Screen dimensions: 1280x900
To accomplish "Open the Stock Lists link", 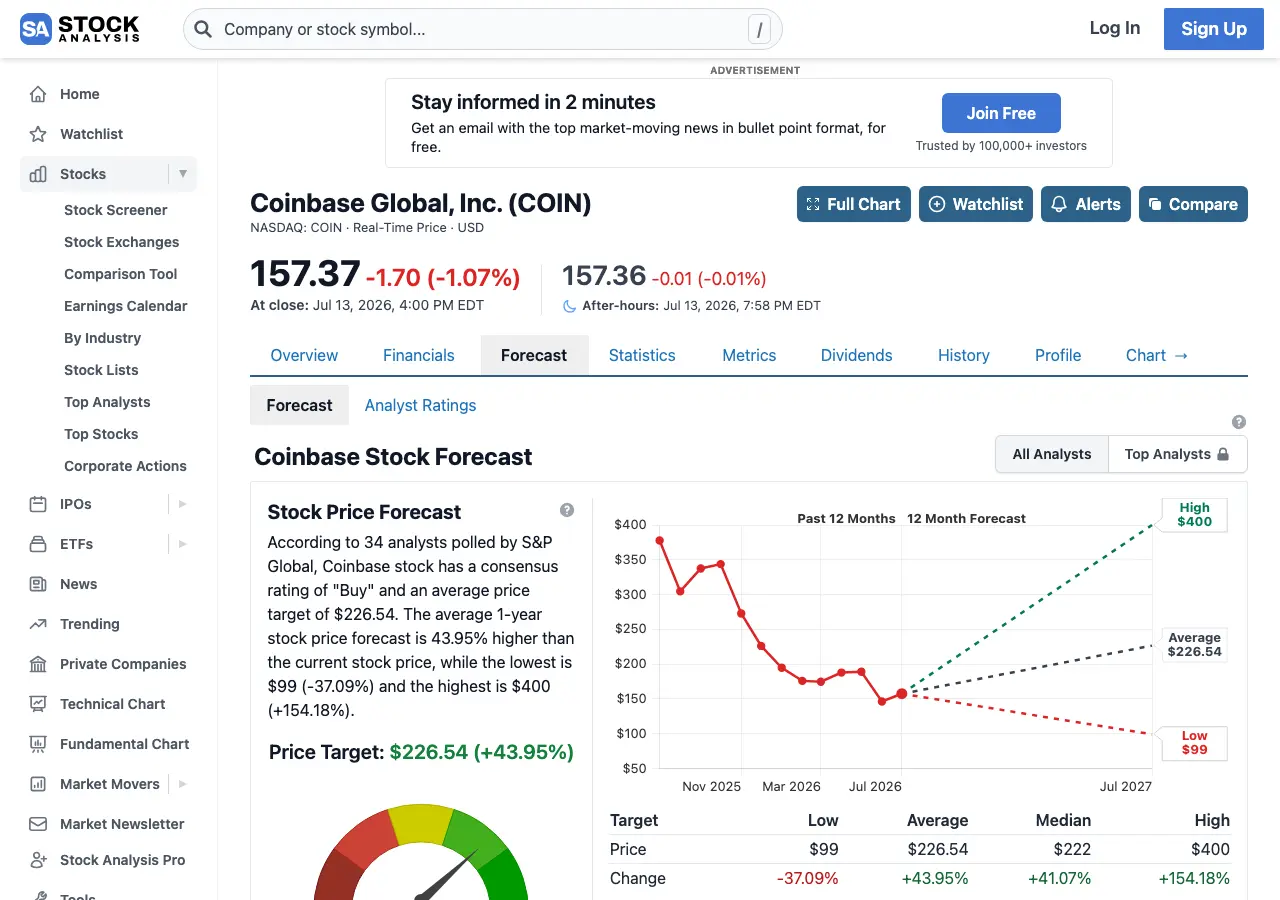I will 102,370.
